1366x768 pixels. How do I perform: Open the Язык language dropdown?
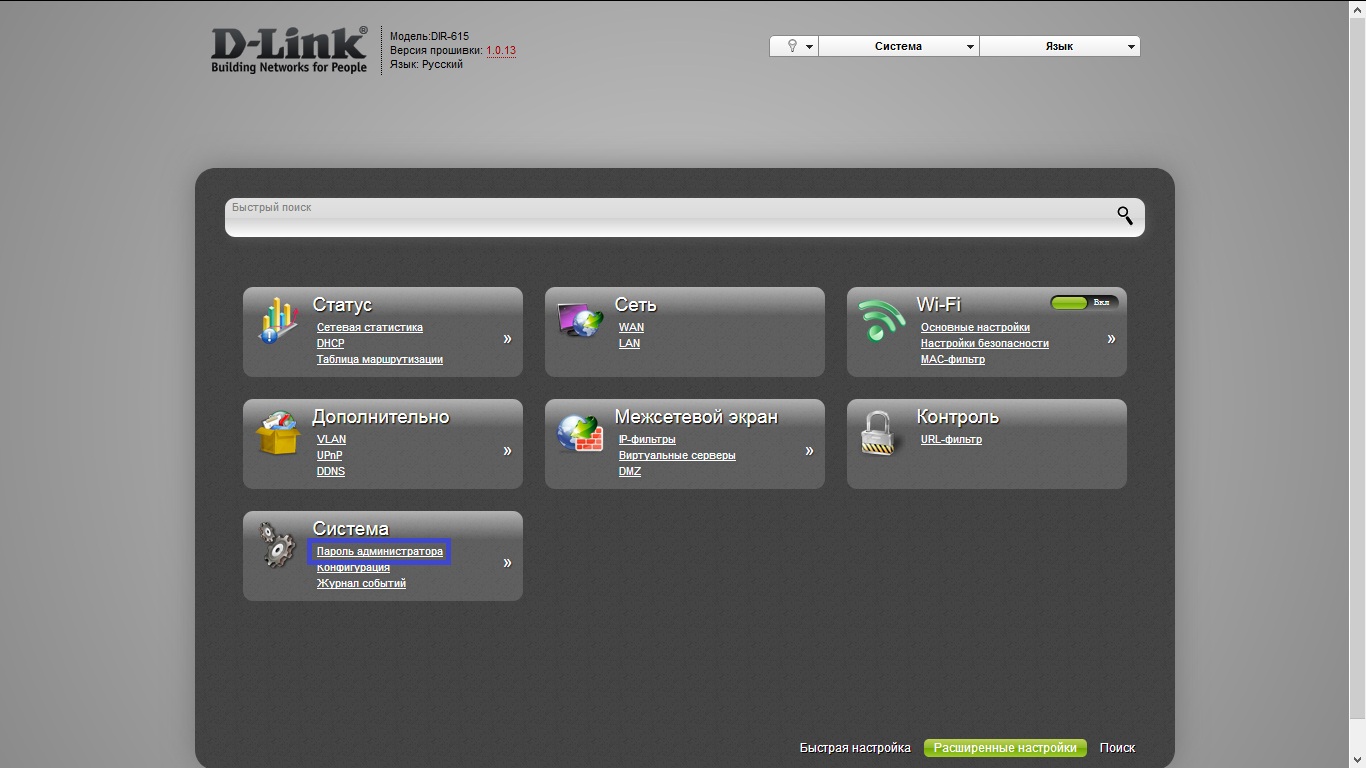(1060, 46)
